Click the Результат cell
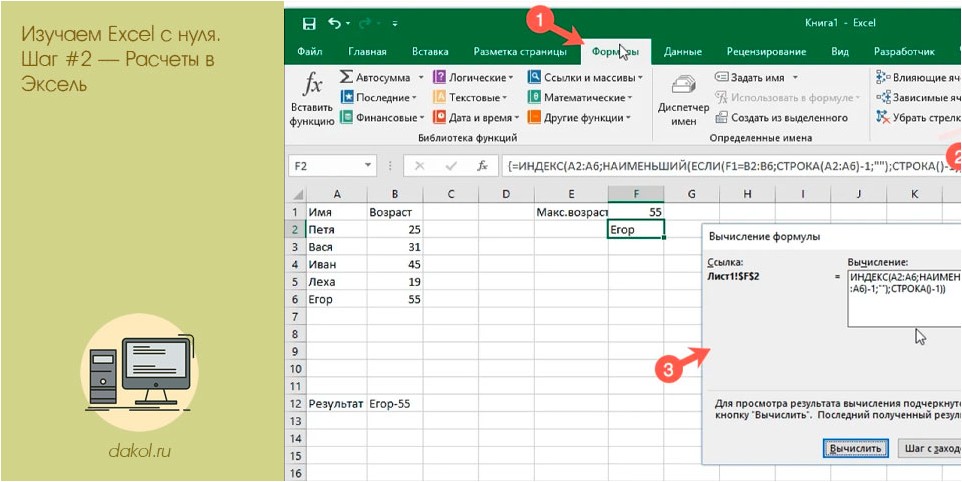Screen dimensions: 962x482 (337, 404)
